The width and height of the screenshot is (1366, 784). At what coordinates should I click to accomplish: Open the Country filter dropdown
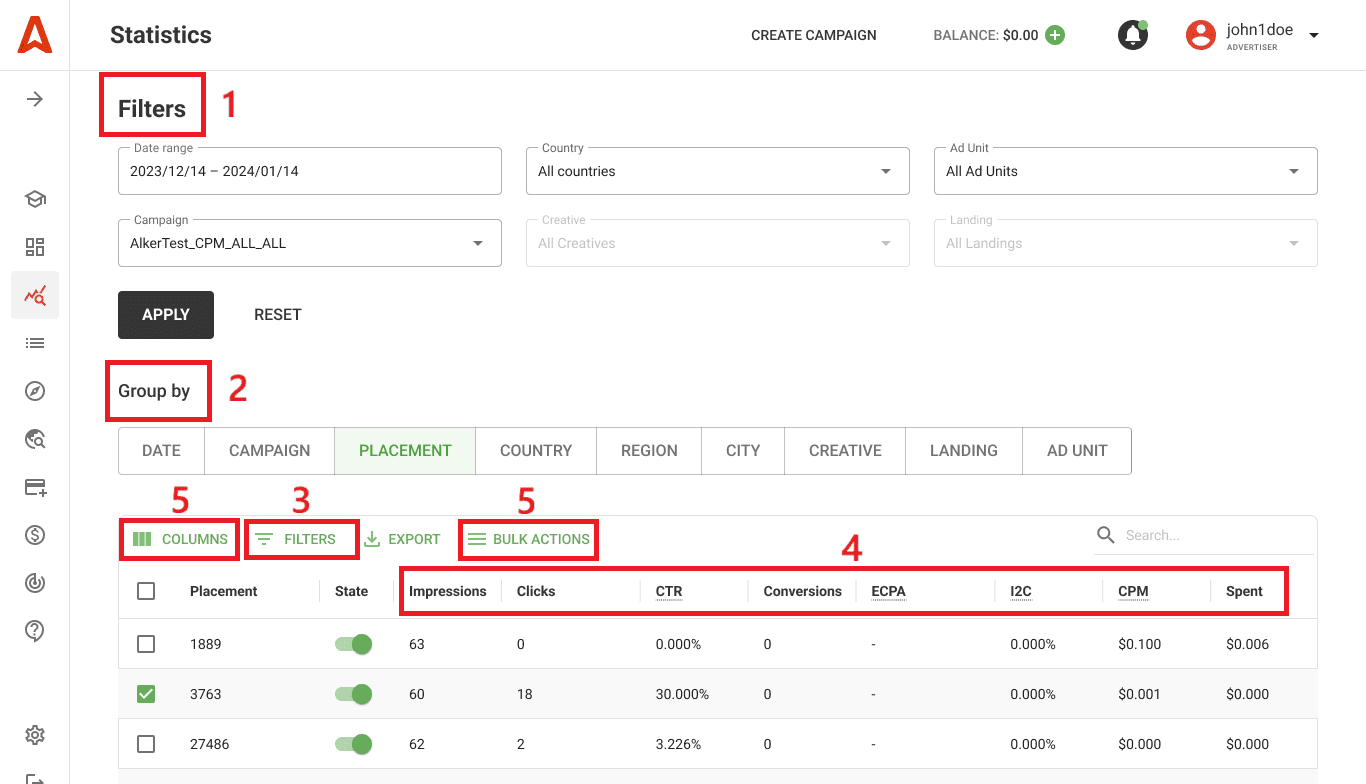[x=884, y=170]
